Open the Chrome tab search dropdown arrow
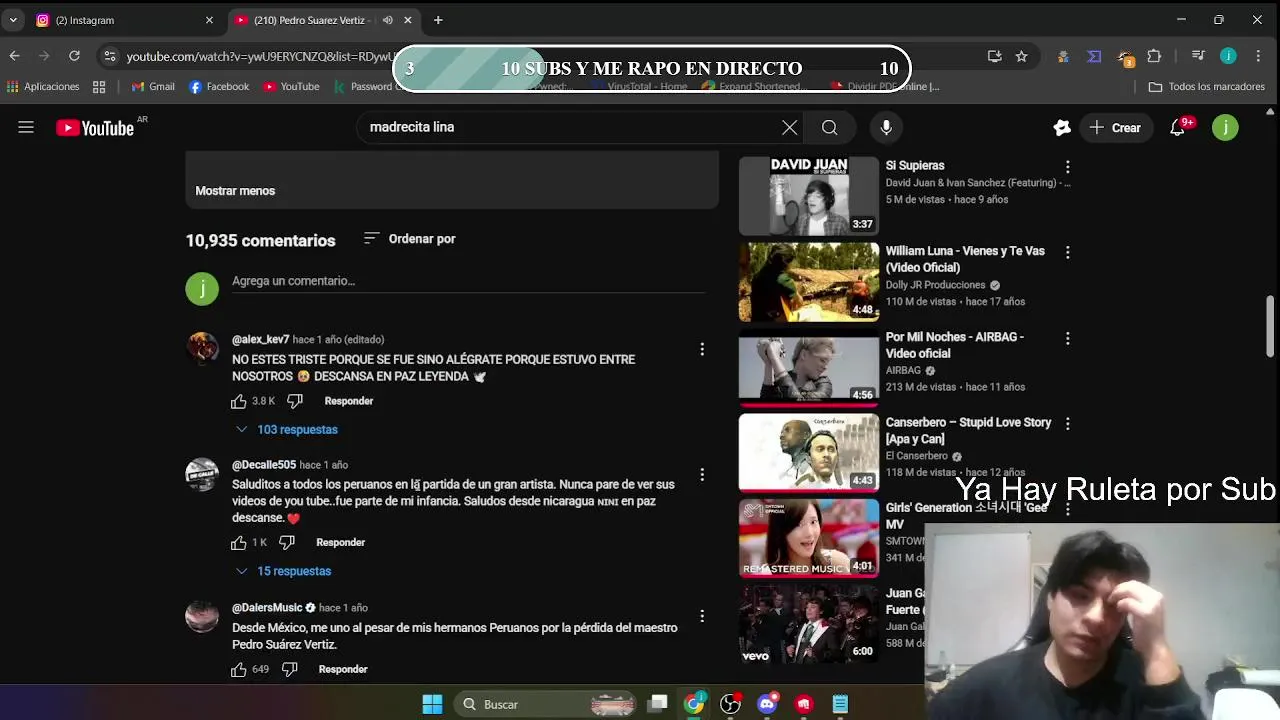Image resolution: width=1280 pixels, height=720 pixels. tap(13, 20)
